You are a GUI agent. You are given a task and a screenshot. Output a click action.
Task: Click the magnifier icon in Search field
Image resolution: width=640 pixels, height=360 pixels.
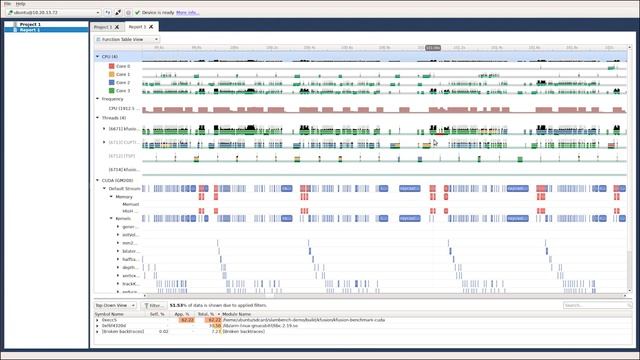pos(629,305)
